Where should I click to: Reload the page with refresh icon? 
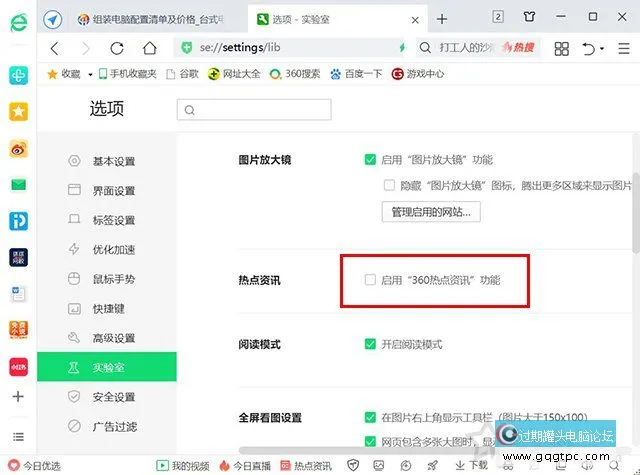[x=117, y=48]
